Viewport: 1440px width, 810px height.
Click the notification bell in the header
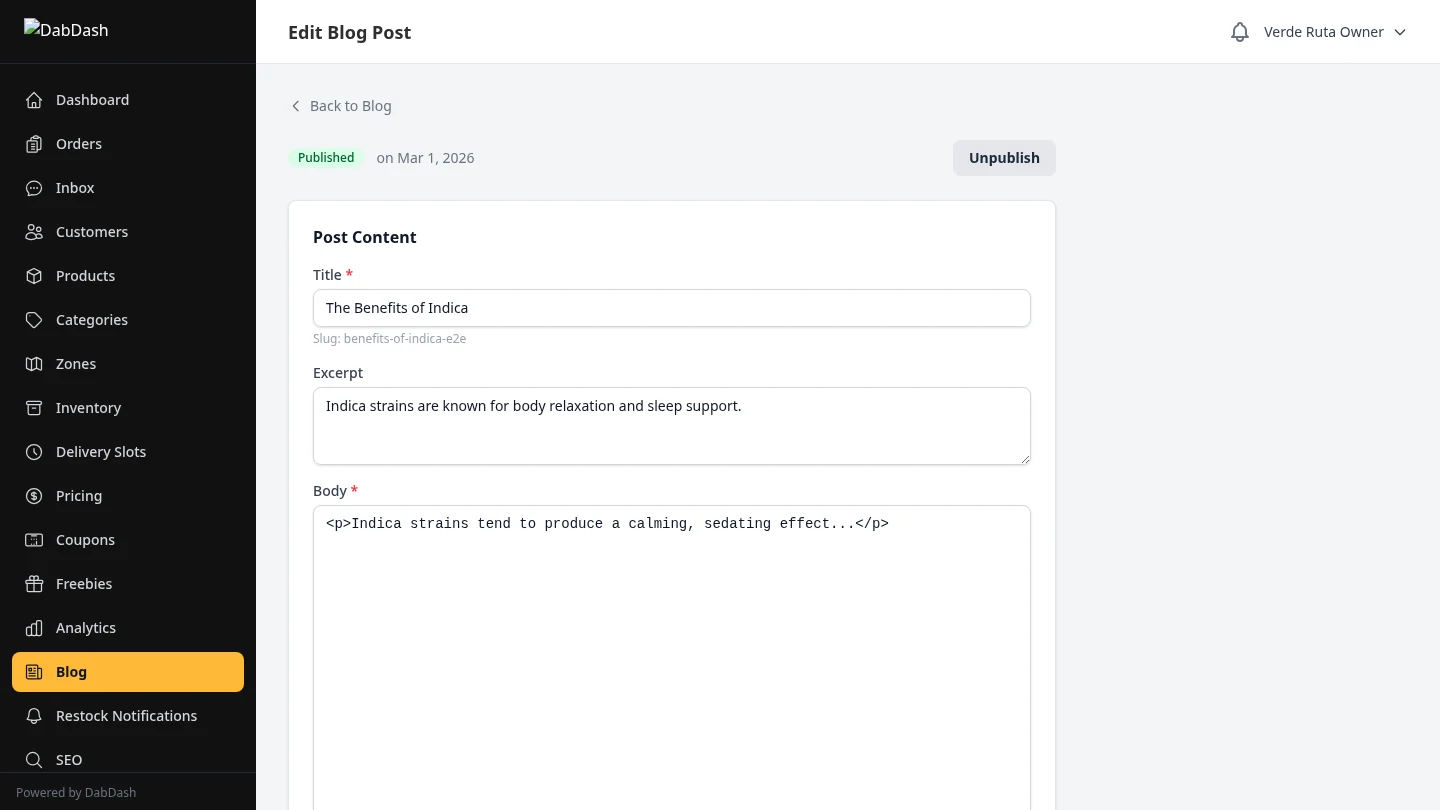pos(1240,31)
